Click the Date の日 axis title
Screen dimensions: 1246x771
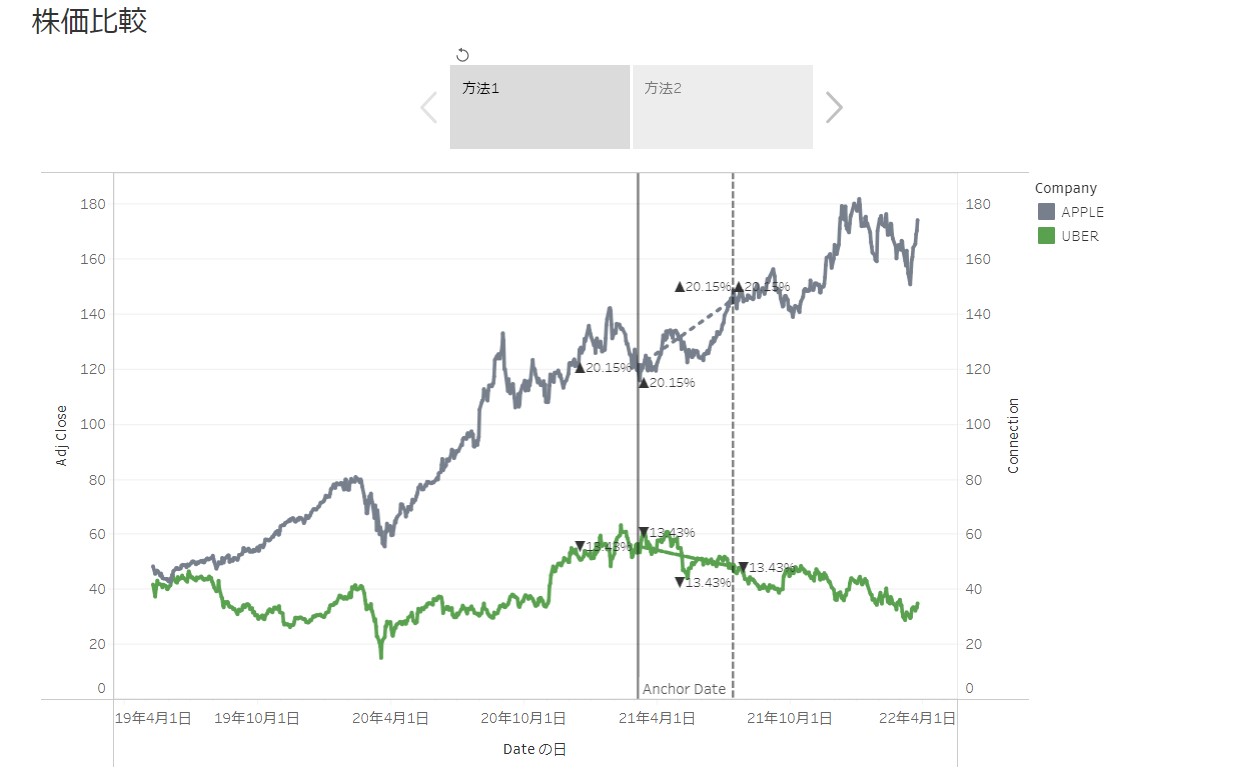coord(533,748)
